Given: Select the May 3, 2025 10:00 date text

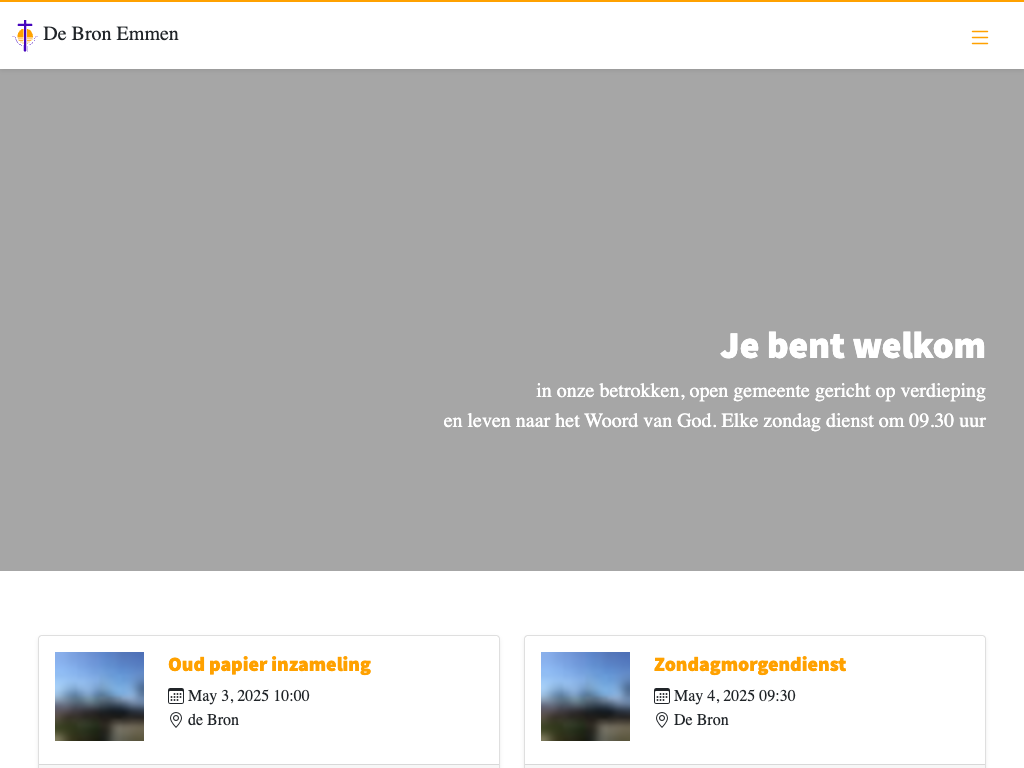Looking at the screenshot, I should 248,696.
